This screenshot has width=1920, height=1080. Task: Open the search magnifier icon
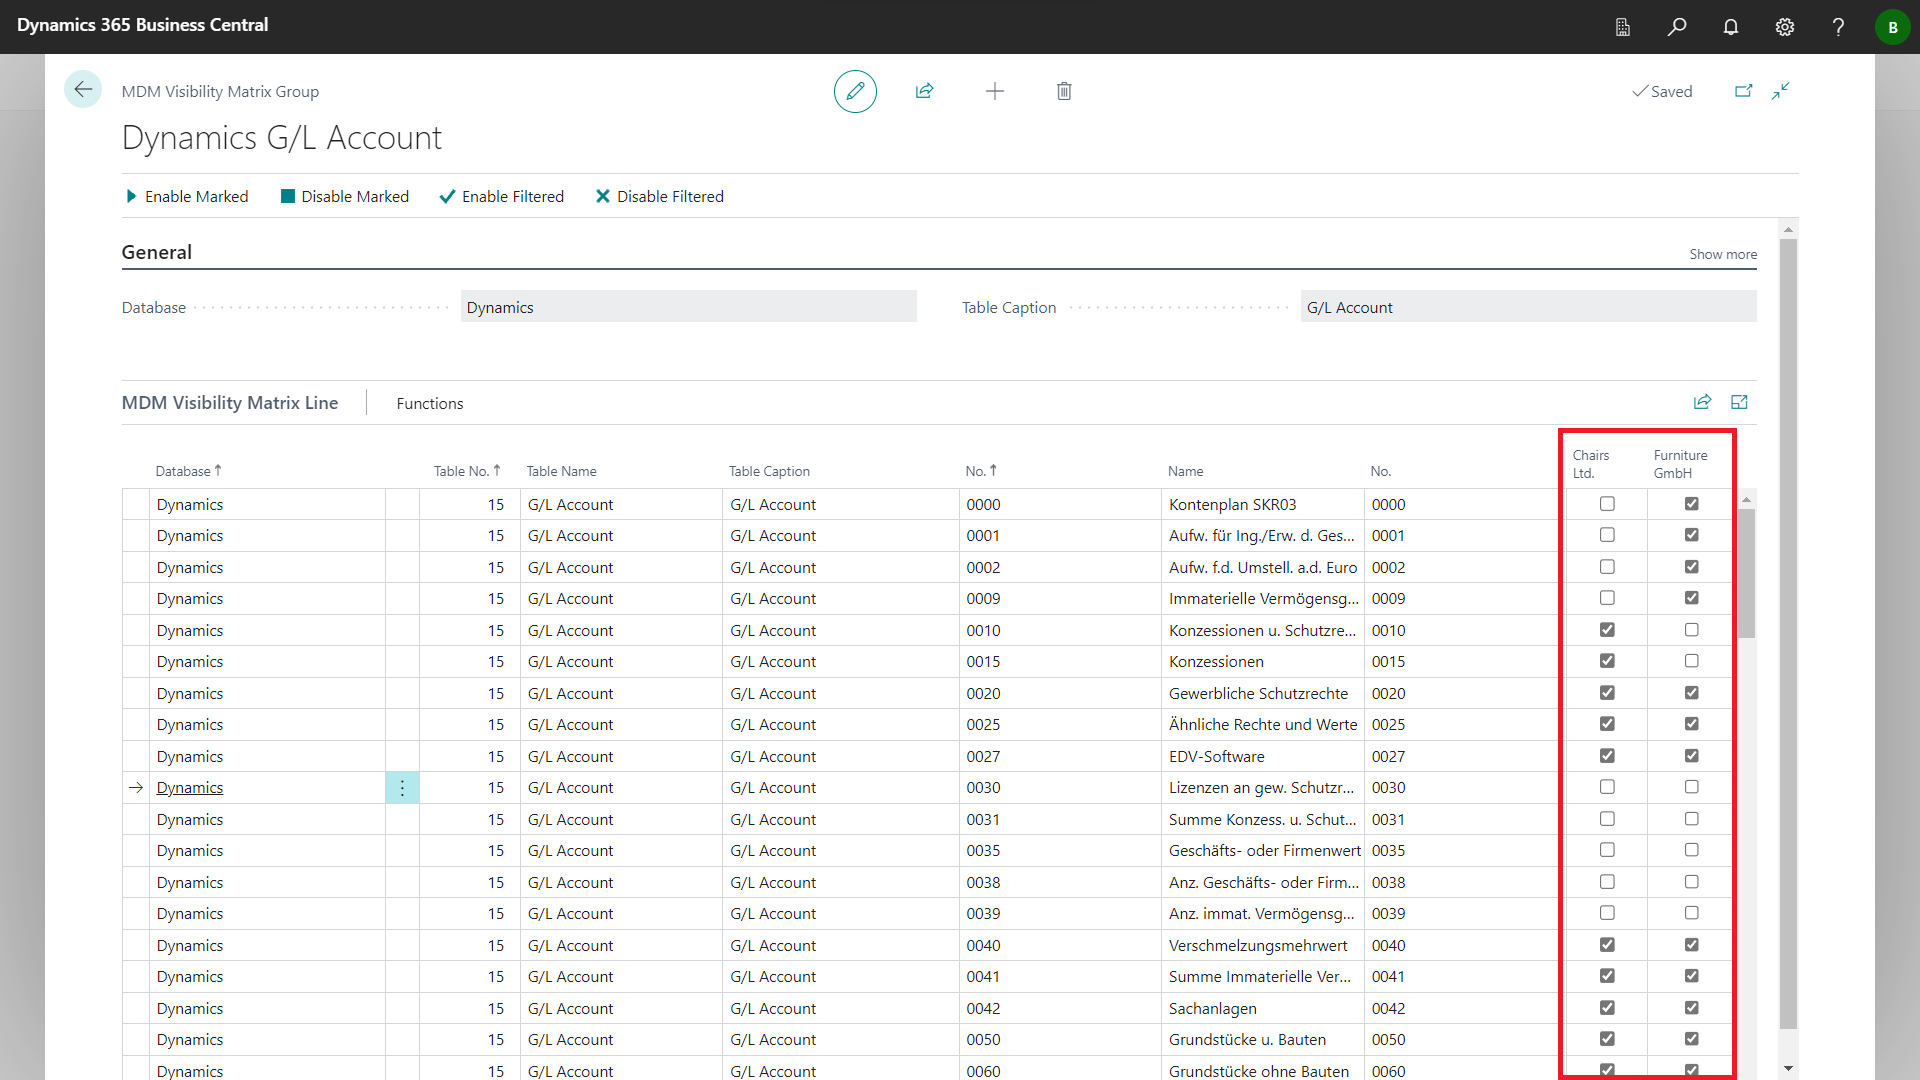(x=1677, y=27)
